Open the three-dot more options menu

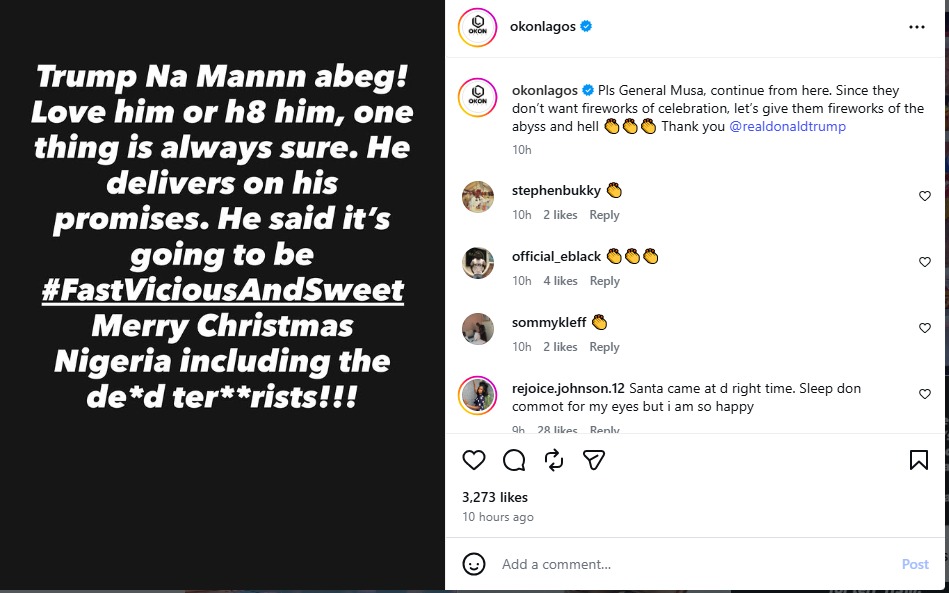tap(917, 27)
